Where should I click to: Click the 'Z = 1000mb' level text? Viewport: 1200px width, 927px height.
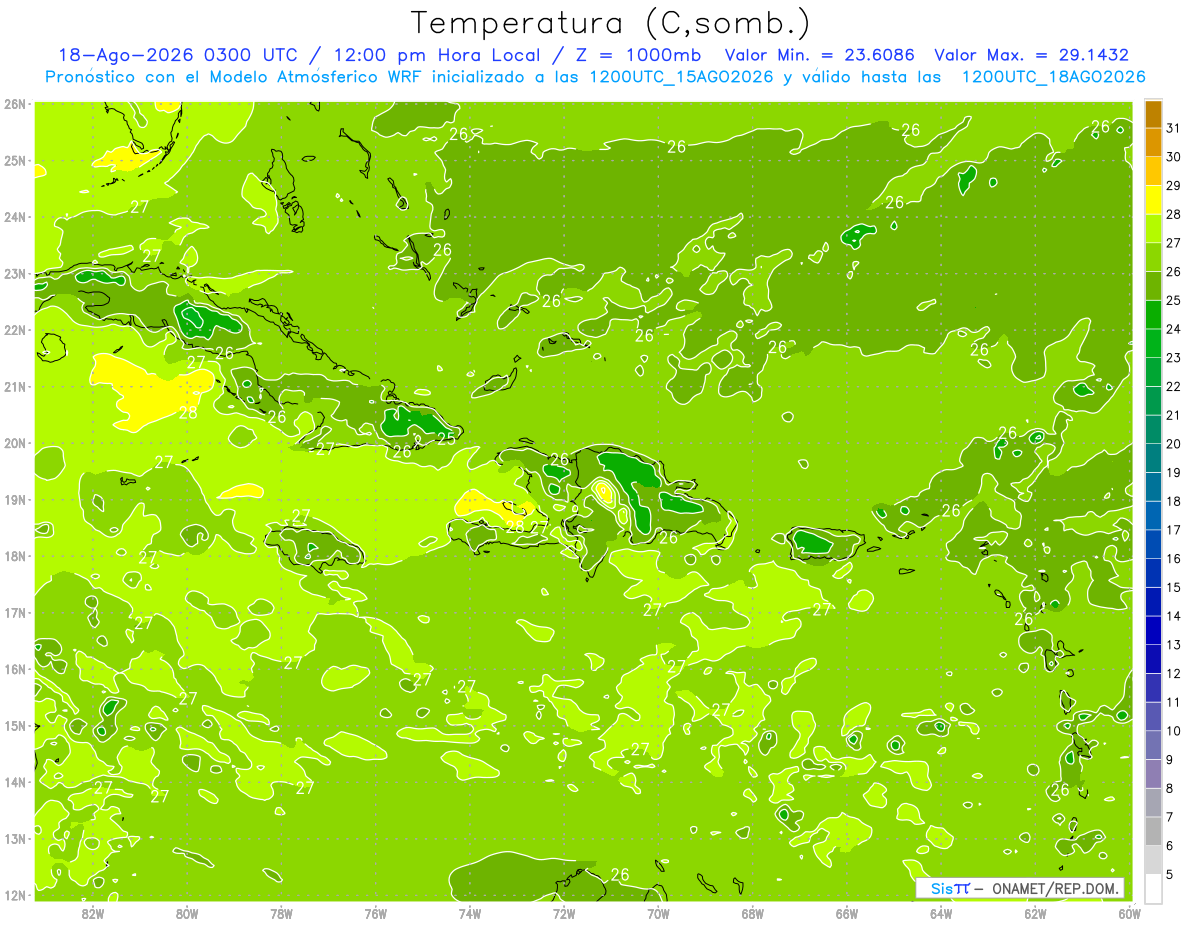pyautogui.click(x=637, y=55)
